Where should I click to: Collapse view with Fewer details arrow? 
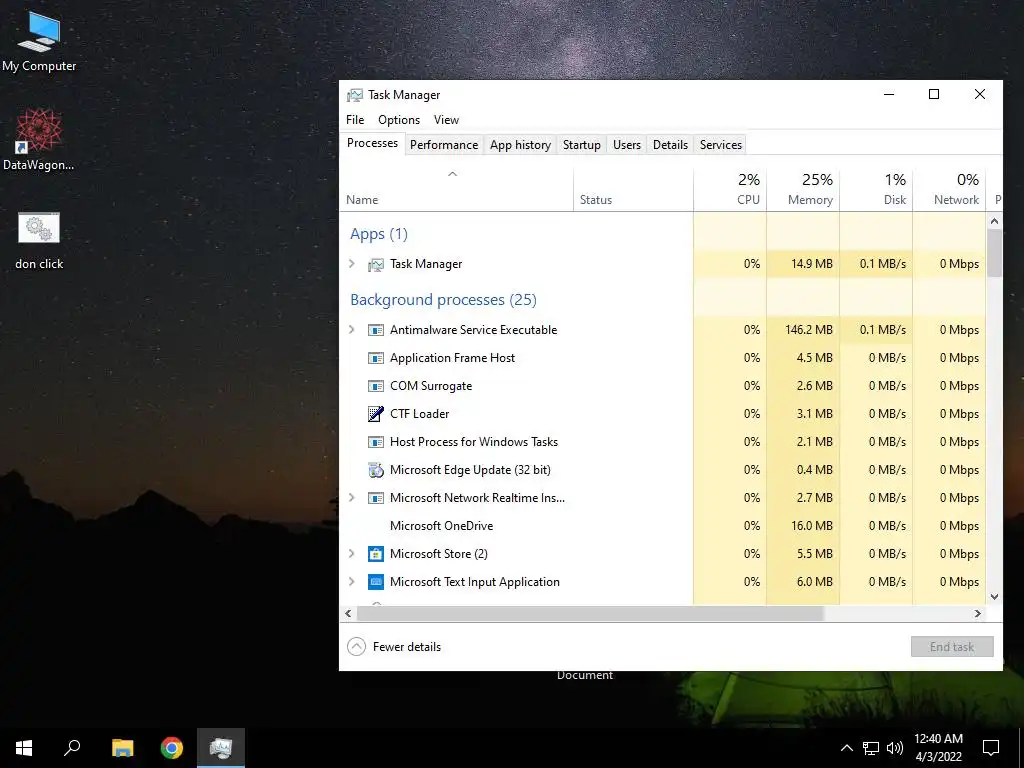click(x=357, y=647)
